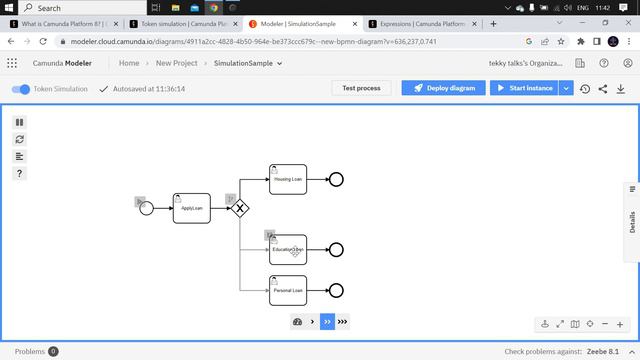Expand problems panel chevron
This screenshot has height=360, width=640.
click(x=632, y=352)
